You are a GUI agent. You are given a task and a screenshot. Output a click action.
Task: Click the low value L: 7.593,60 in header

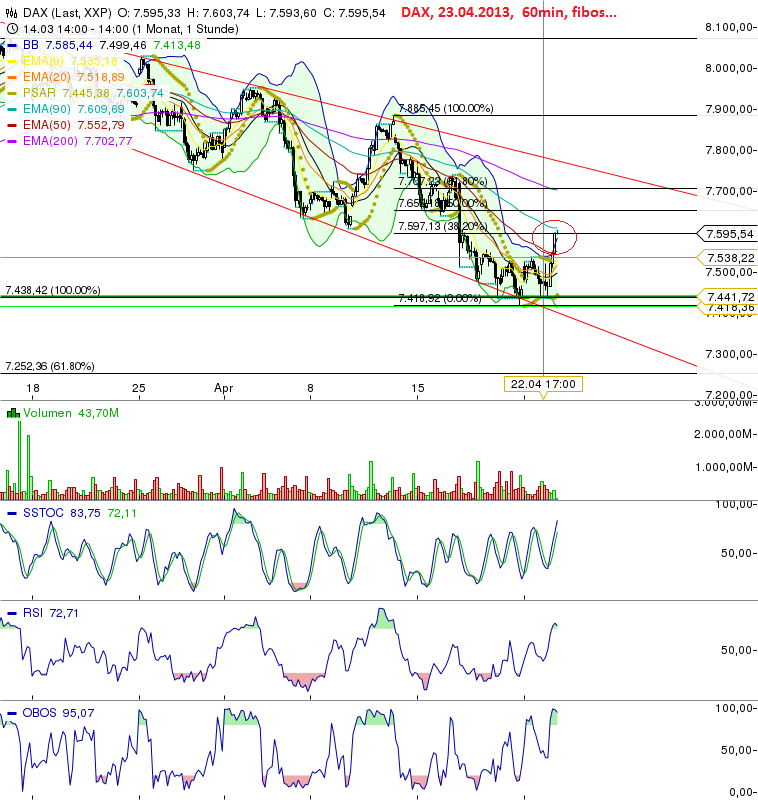click(286, 13)
